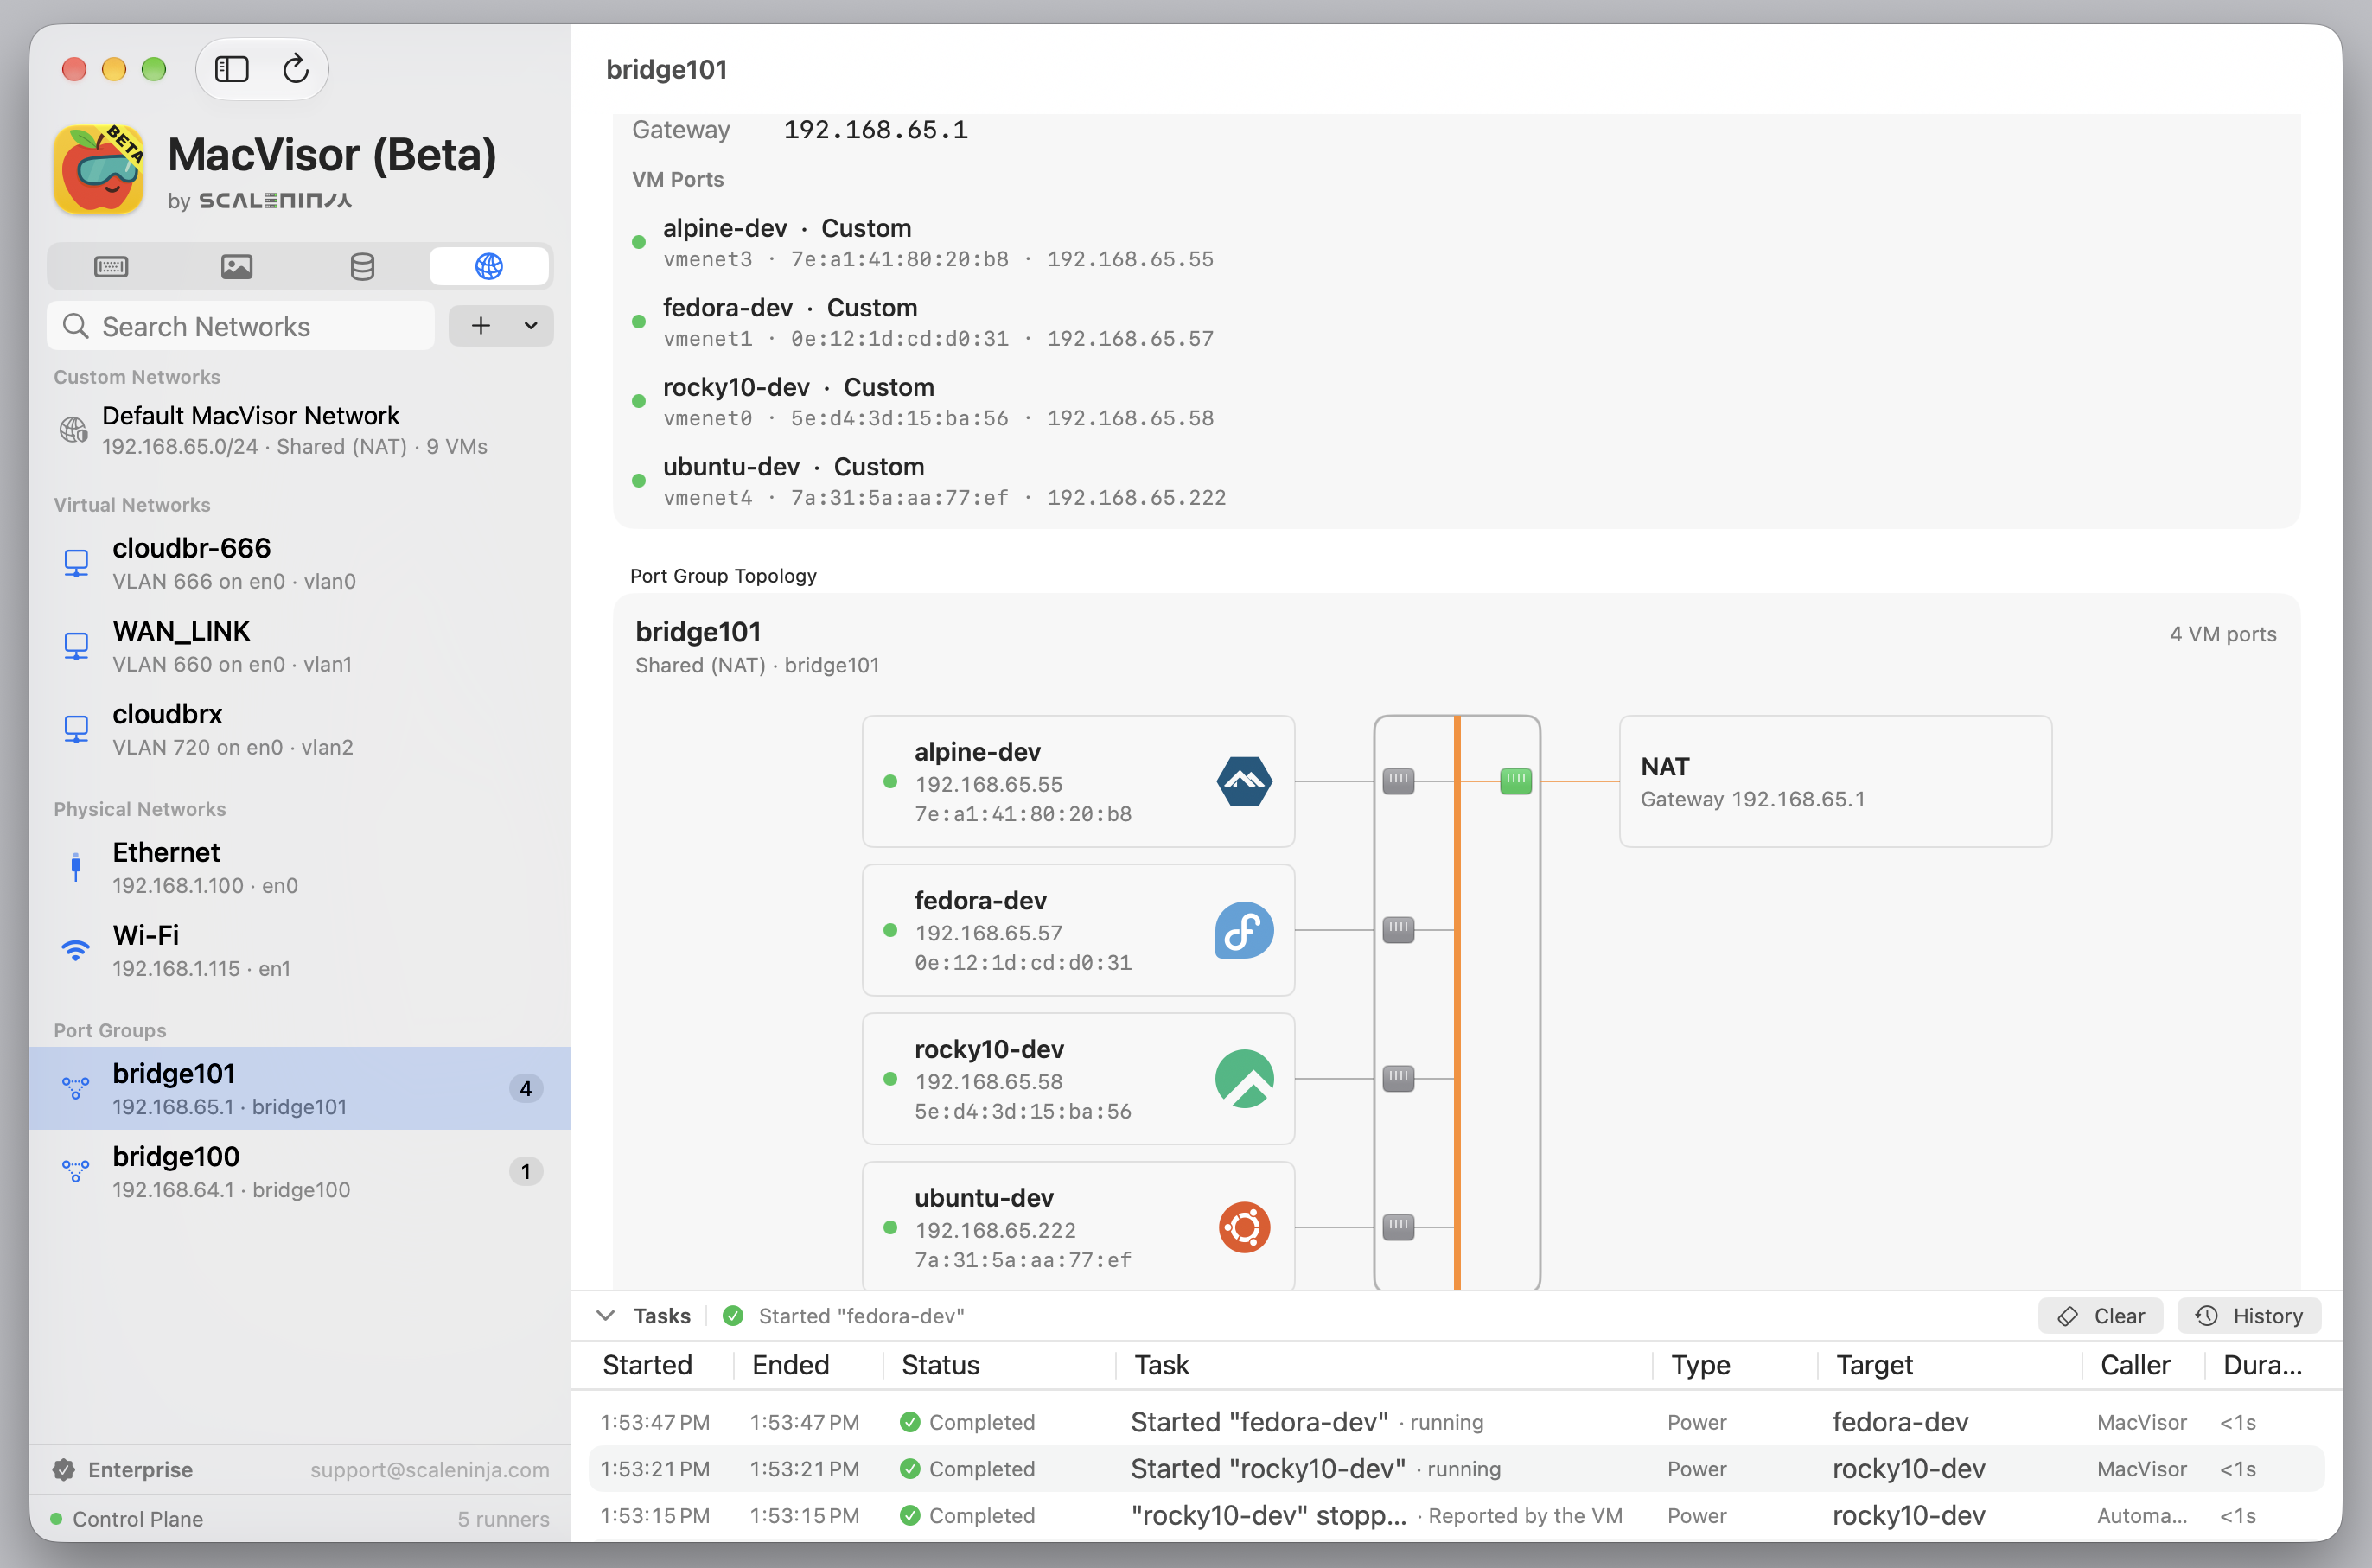The image size is (2372, 1568).
Task: Sort by the Status column header
Action: 940,1365
